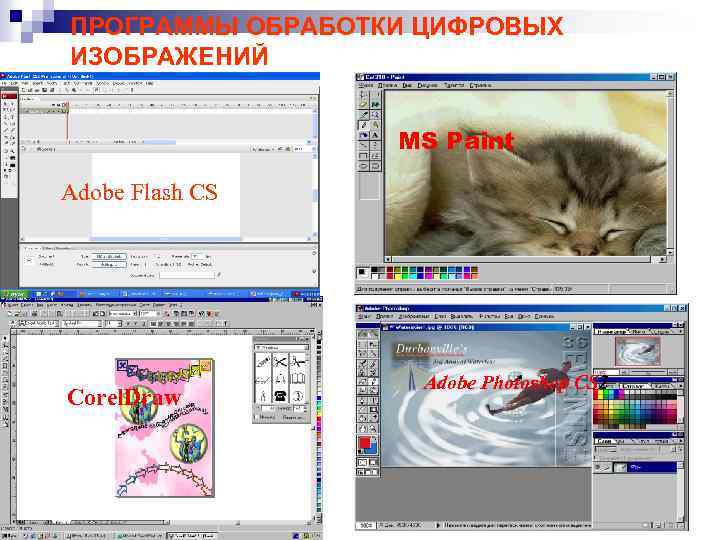Image resolution: width=720 pixels, height=540 pixels.
Task: Open the 'Правка' menu in Paint
Action: coord(388,85)
